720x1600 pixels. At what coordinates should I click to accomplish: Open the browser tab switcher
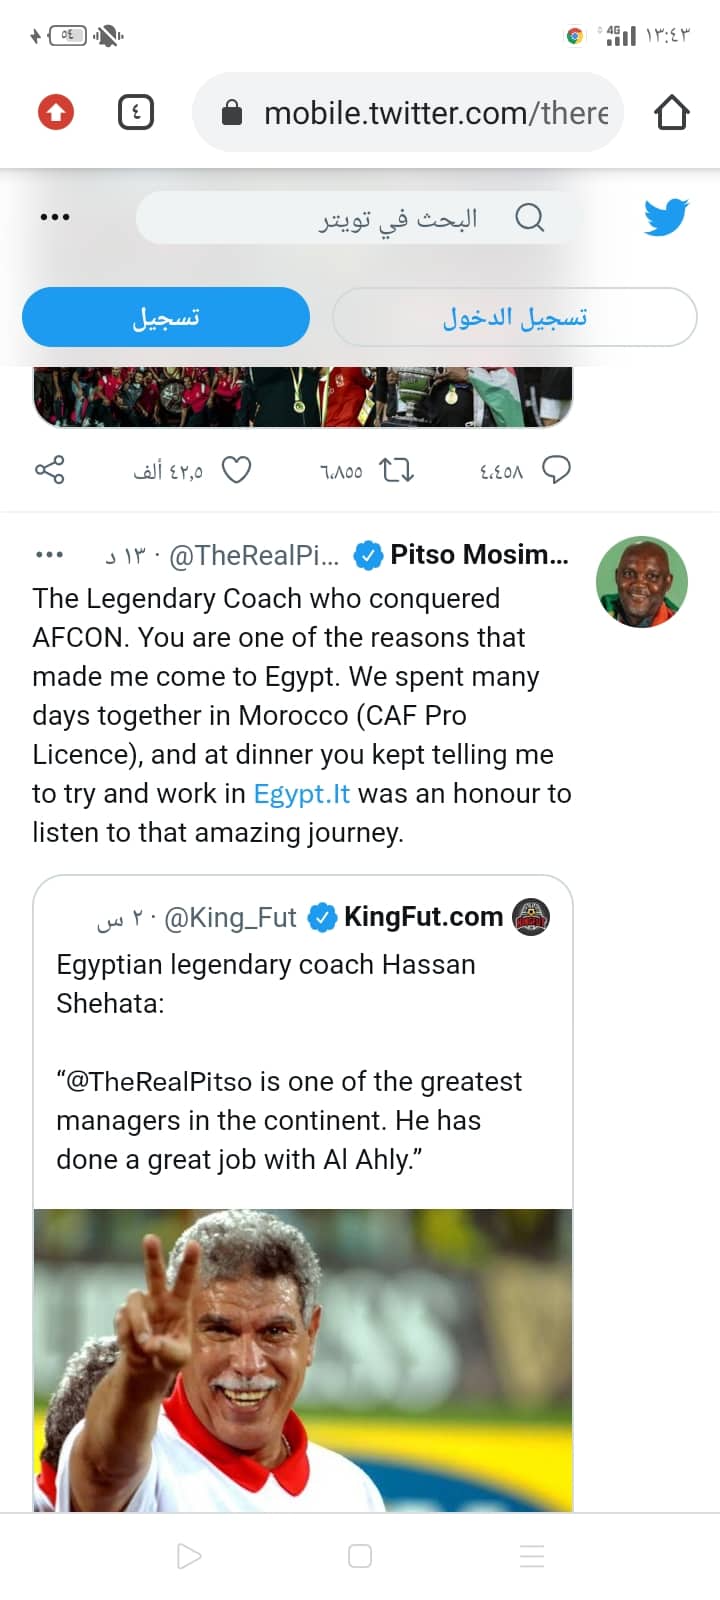(x=136, y=112)
